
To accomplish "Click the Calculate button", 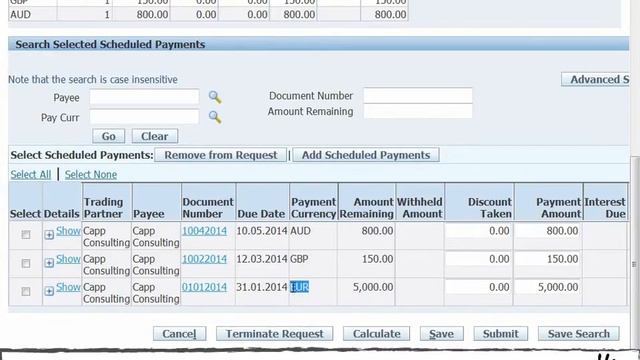I will [376, 334].
